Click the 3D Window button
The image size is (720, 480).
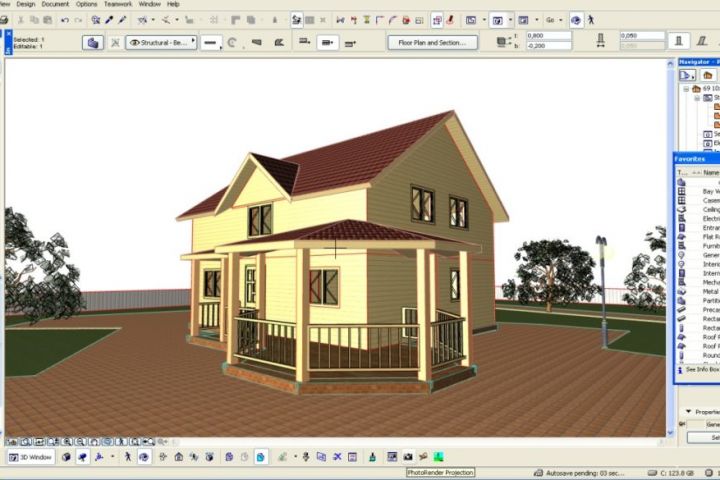[x=31, y=457]
